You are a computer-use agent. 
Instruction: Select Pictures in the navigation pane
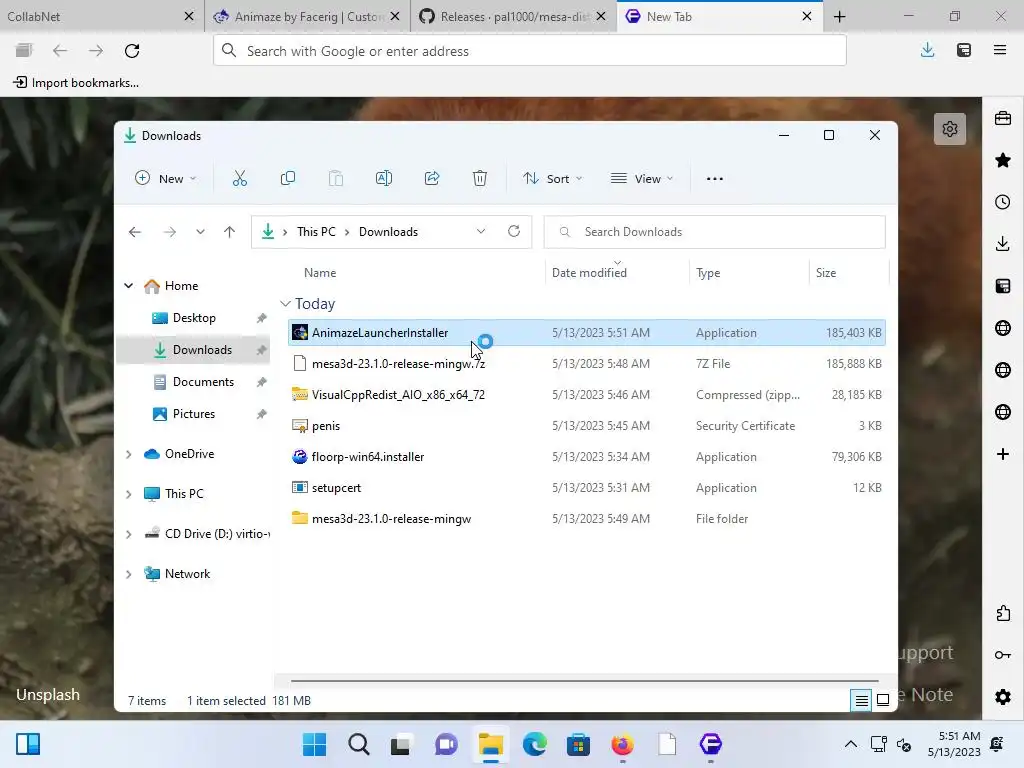tap(193, 413)
